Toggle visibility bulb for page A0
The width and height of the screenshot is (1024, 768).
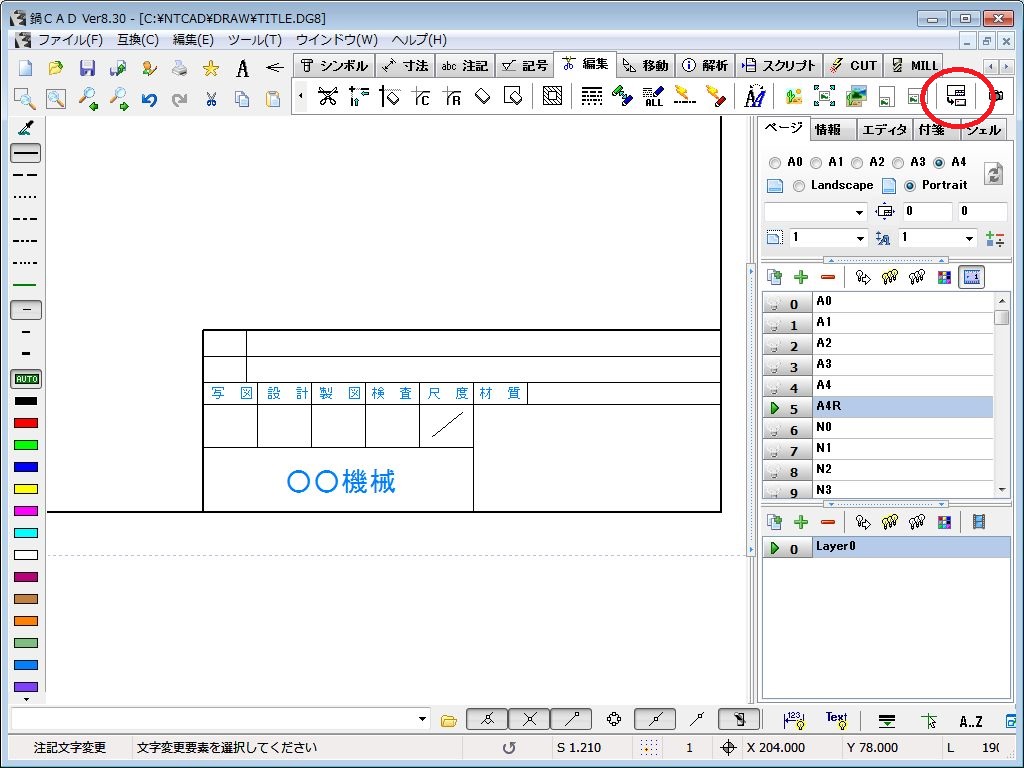pyautogui.click(x=774, y=304)
